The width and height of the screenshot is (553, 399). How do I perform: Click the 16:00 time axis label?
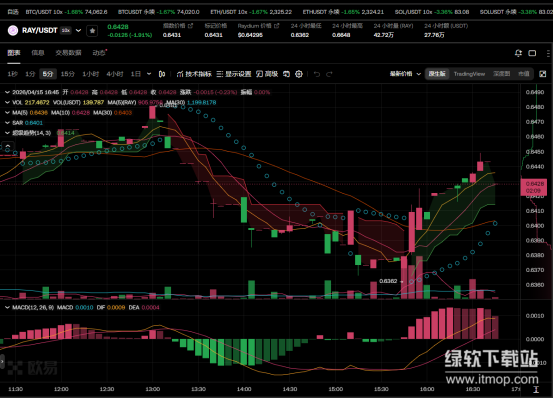point(427,389)
